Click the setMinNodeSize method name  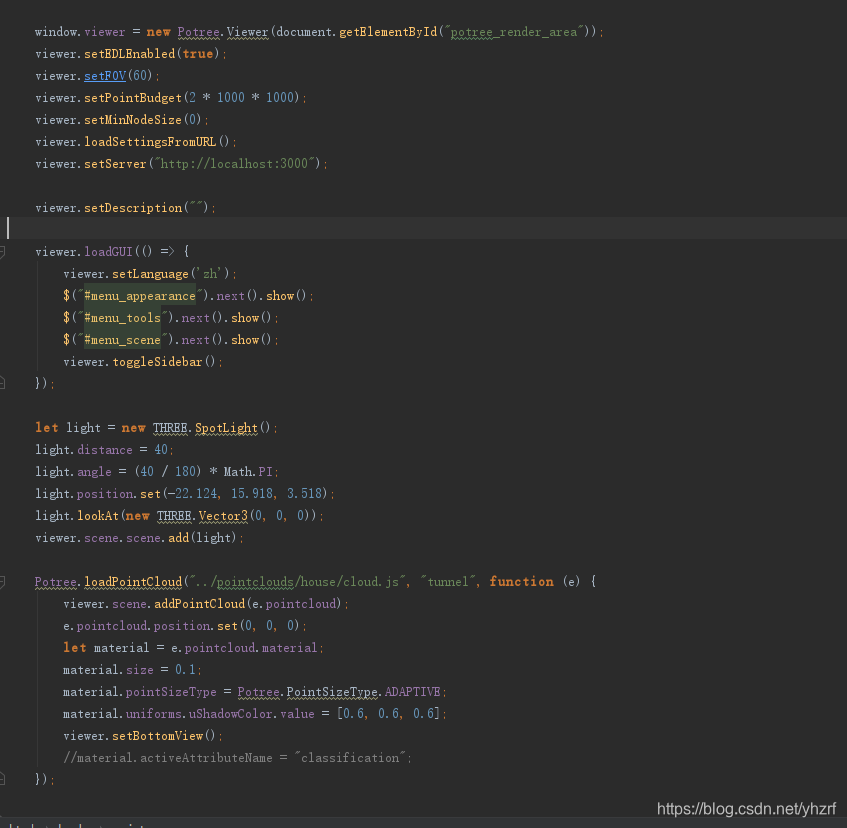[133, 120]
